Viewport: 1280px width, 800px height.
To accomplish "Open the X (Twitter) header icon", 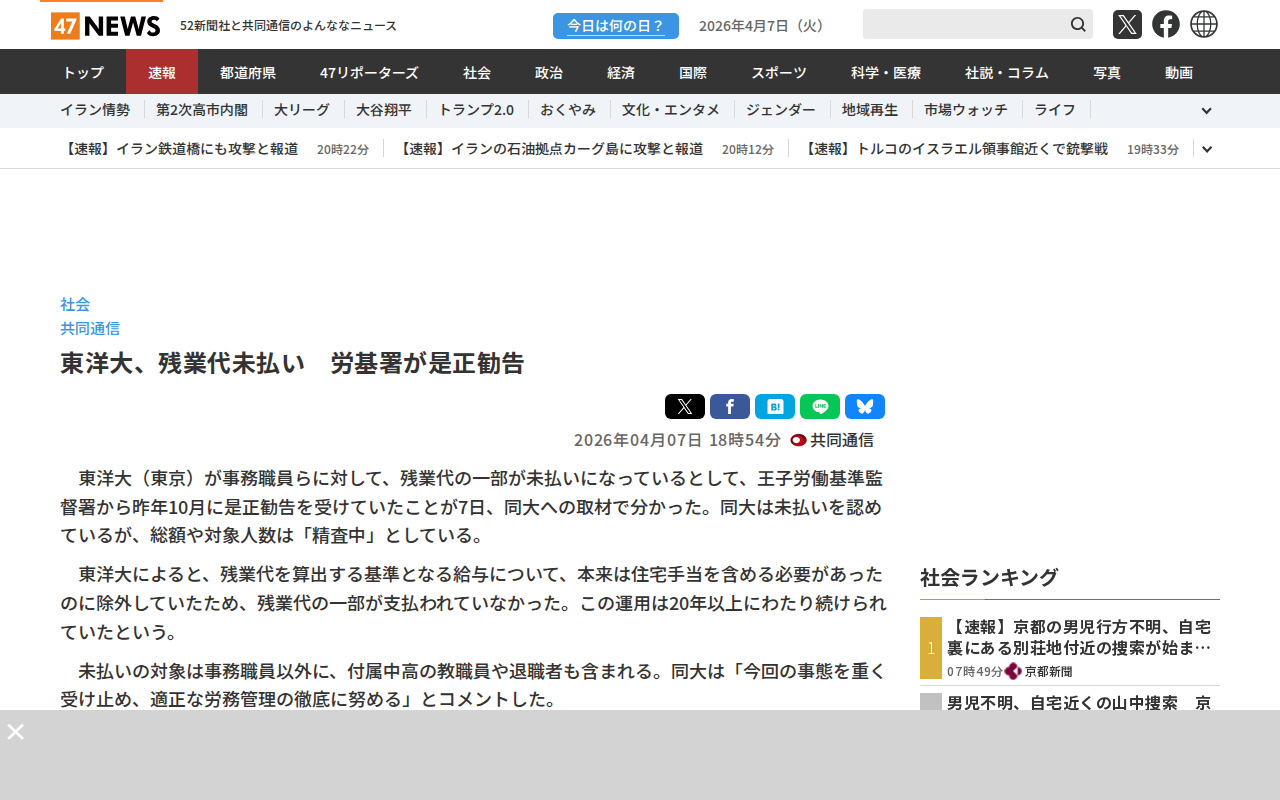I will point(1127,24).
